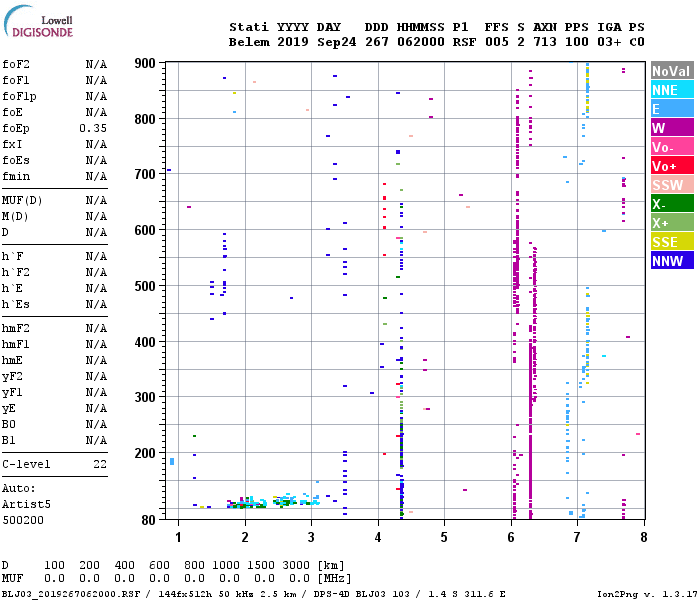The image size is (700, 600).
Task: Click the foEs parameter label
Action: coord(16,160)
